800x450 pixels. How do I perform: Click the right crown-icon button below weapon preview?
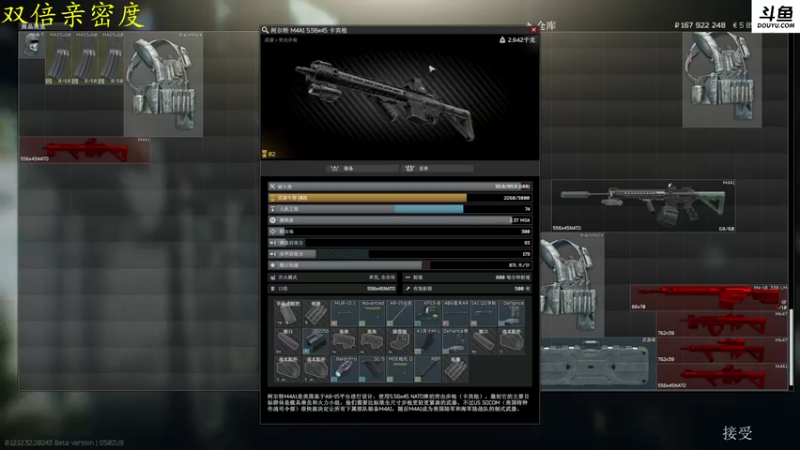437,168
